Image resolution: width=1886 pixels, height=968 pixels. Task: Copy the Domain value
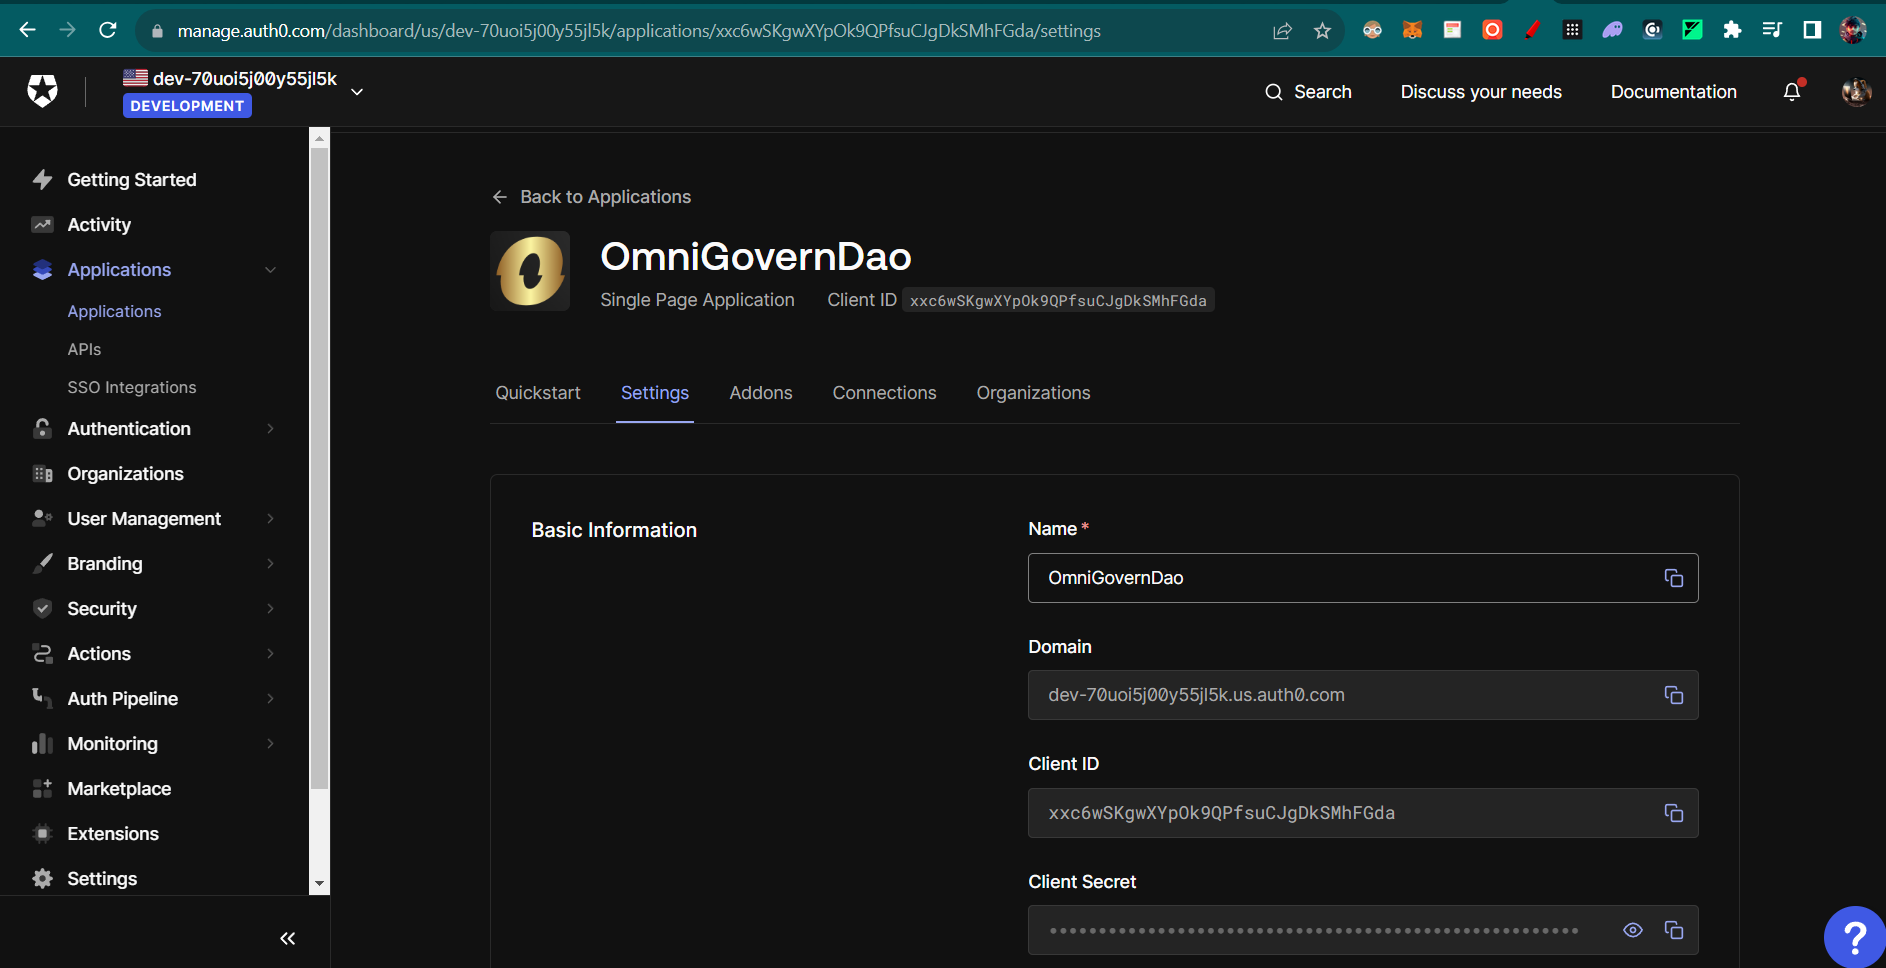tap(1674, 695)
